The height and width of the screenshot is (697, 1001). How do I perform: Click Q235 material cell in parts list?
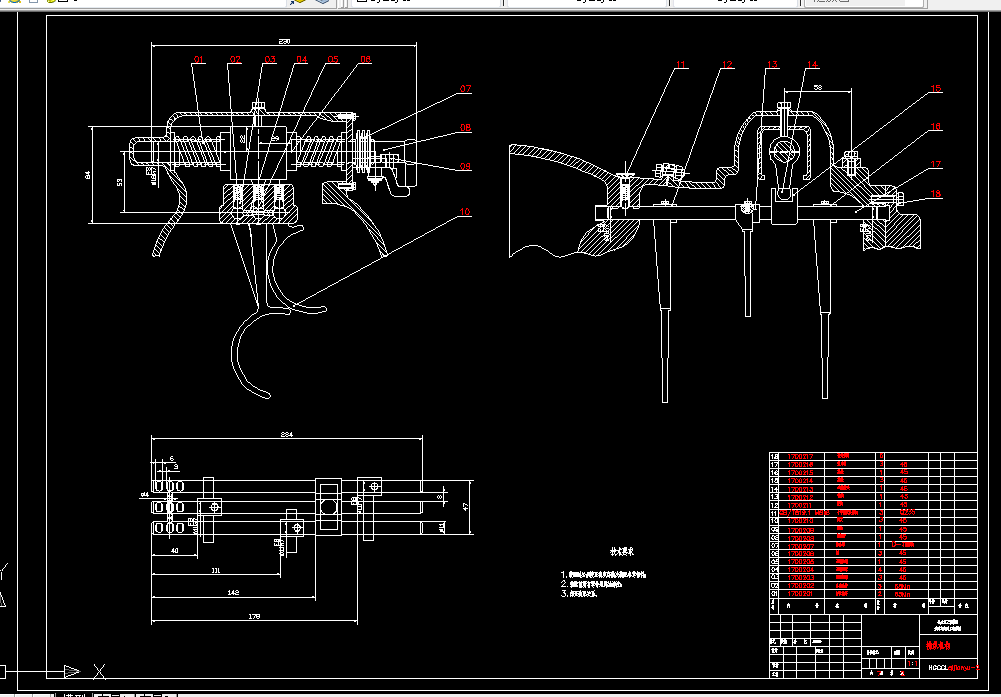907,512
